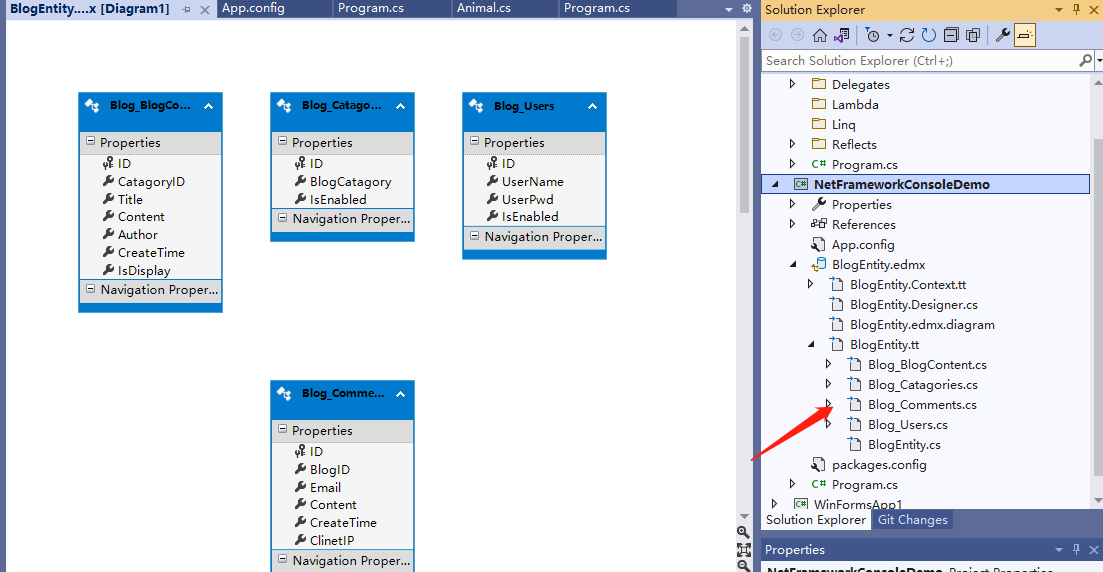The width and height of the screenshot is (1103, 572).
Task: Open Properties via the wrench toolbar icon
Action: pyautogui.click(x=1003, y=35)
